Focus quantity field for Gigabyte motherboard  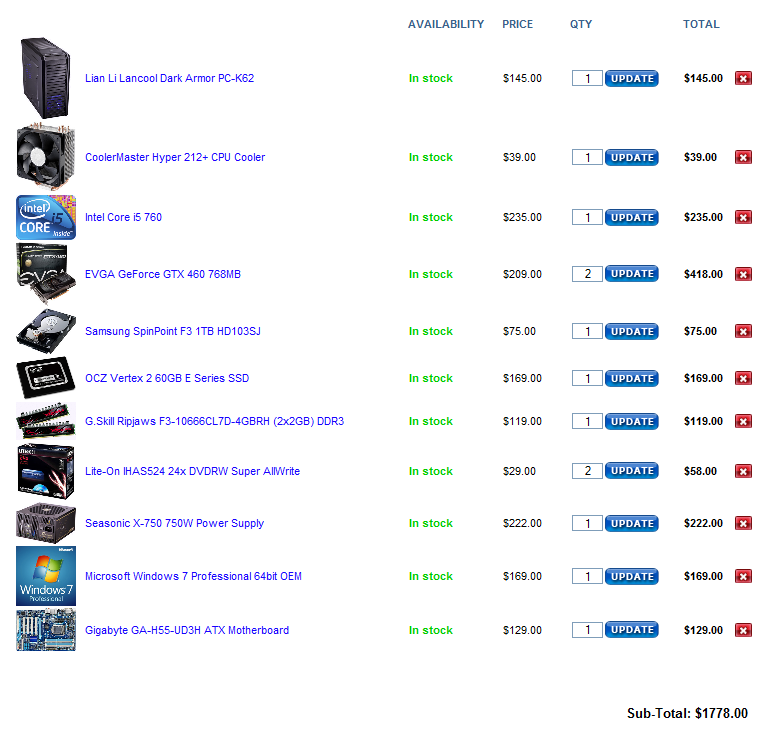coord(587,630)
